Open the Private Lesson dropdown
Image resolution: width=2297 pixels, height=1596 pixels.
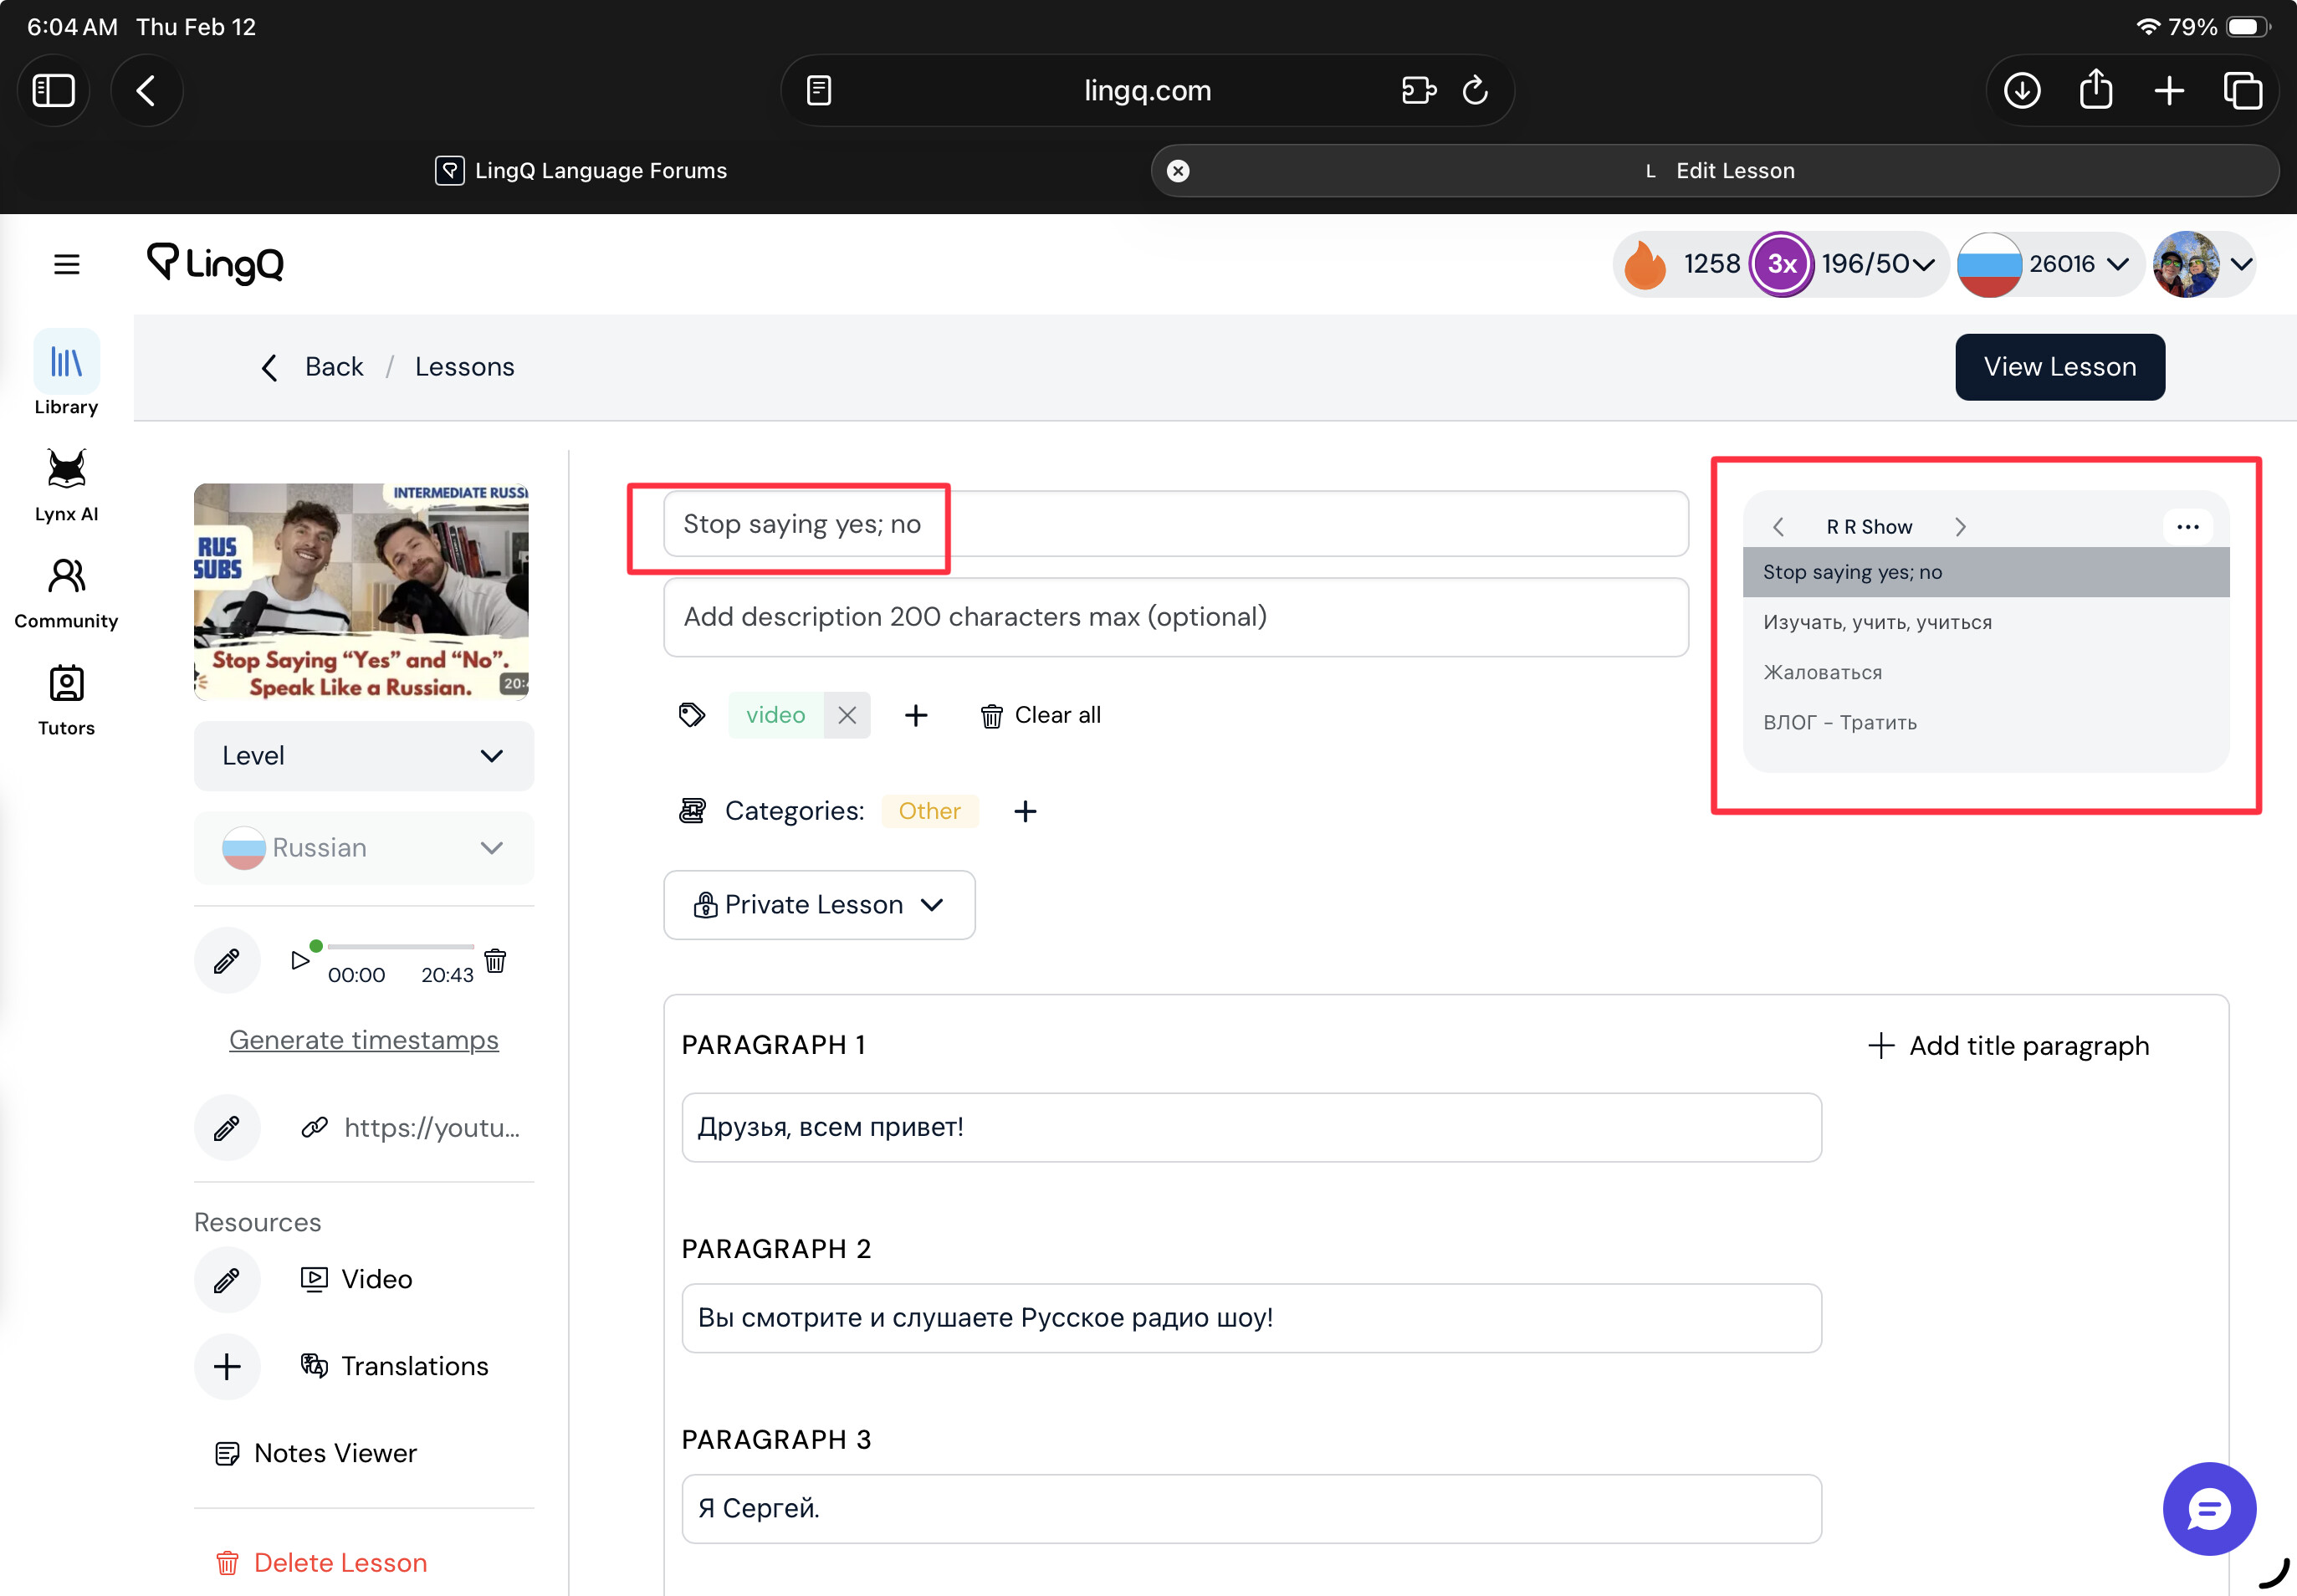click(819, 905)
